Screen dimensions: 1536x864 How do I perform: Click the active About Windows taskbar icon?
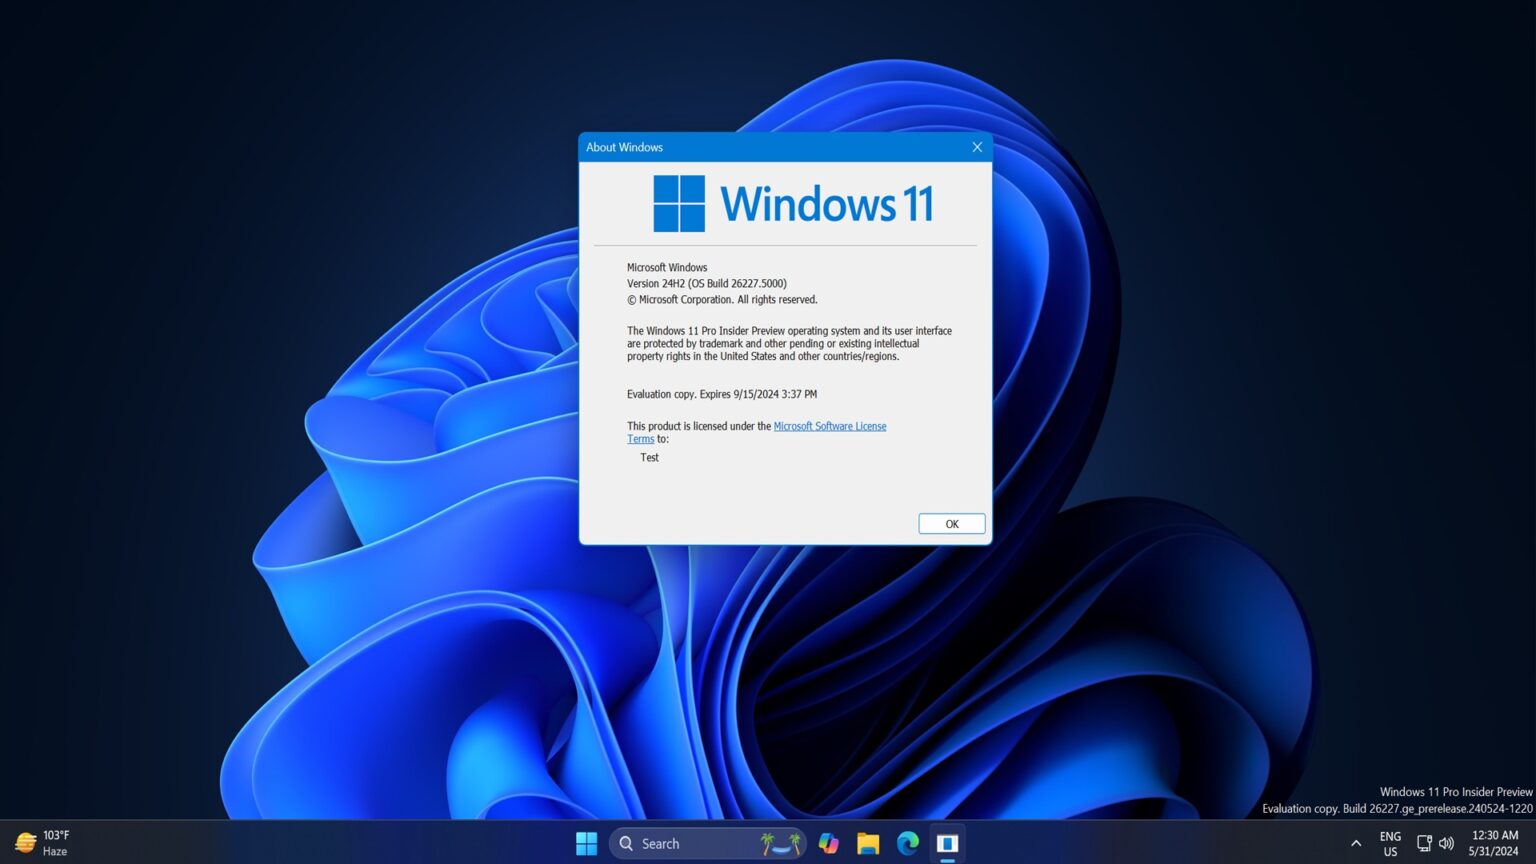947,843
